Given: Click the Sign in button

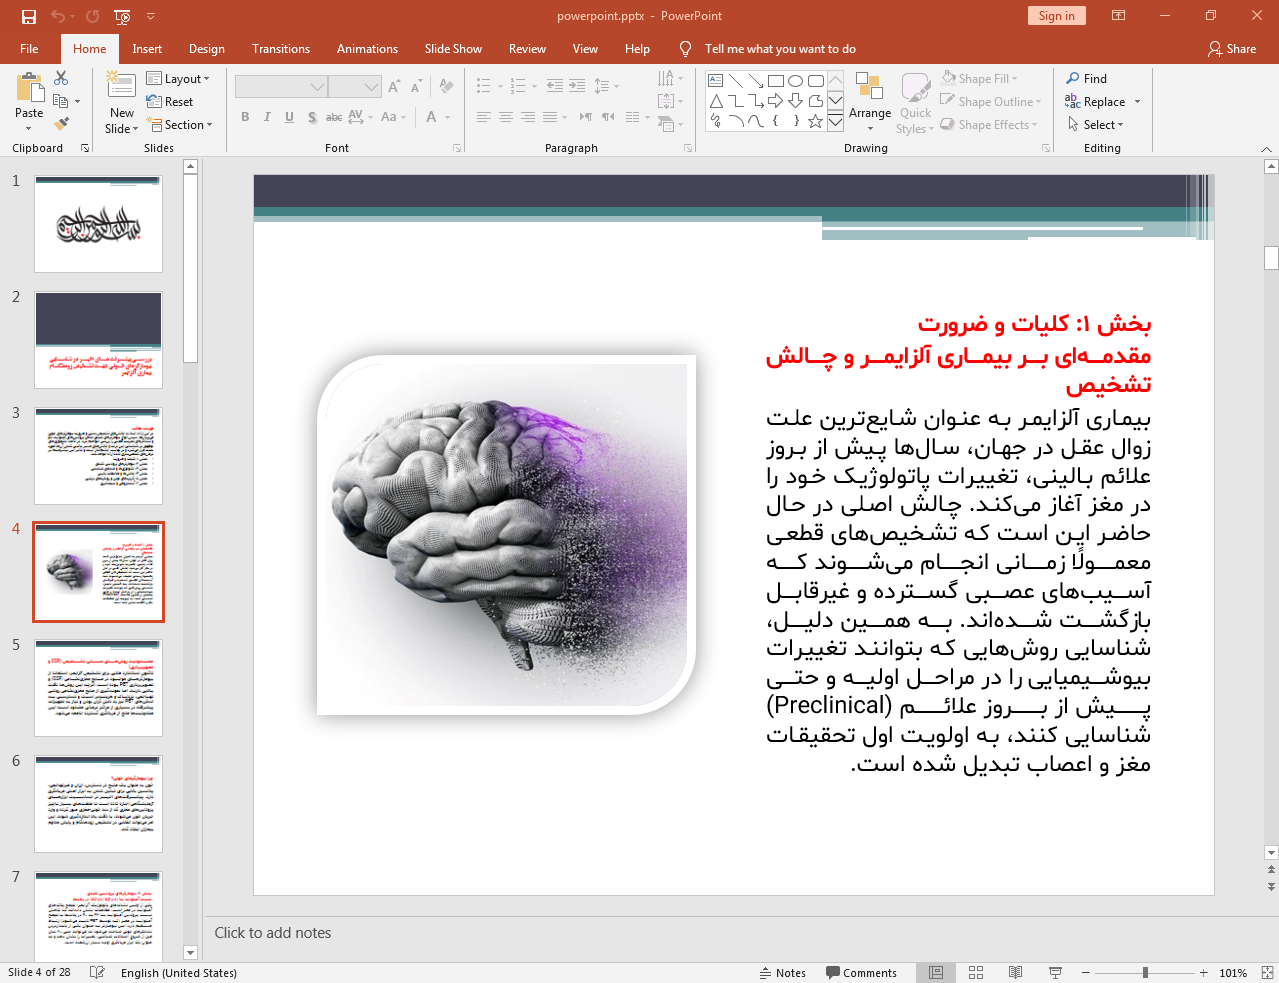Looking at the screenshot, I should pos(1056,16).
